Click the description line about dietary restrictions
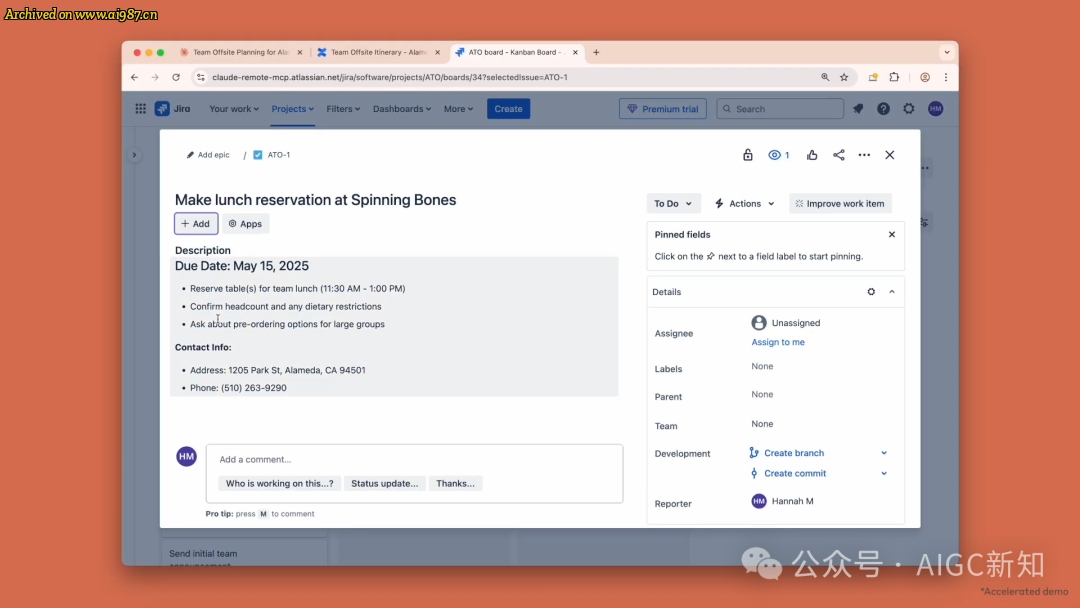 pos(285,306)
